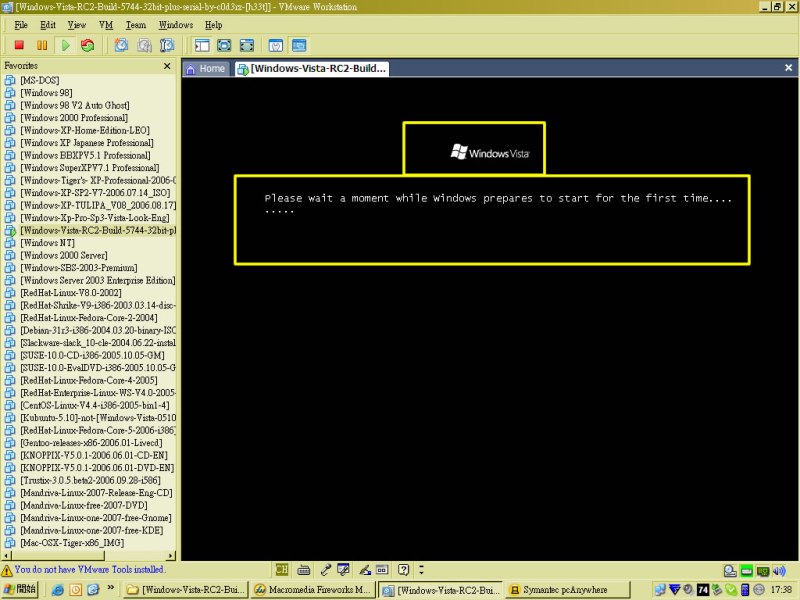This screenshot has width=800, height=600.
Task: Click the red Power Off button
Action: tap(18, 45)
